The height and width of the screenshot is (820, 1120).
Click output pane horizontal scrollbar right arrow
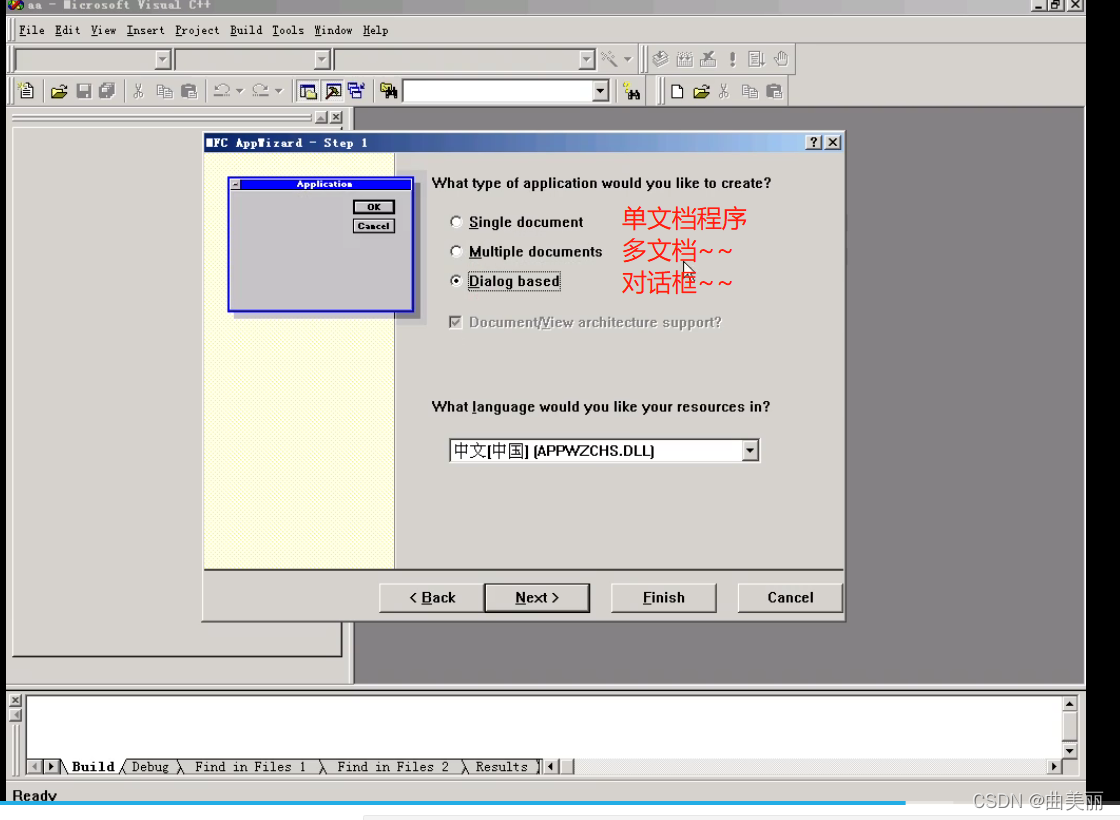1054,766
